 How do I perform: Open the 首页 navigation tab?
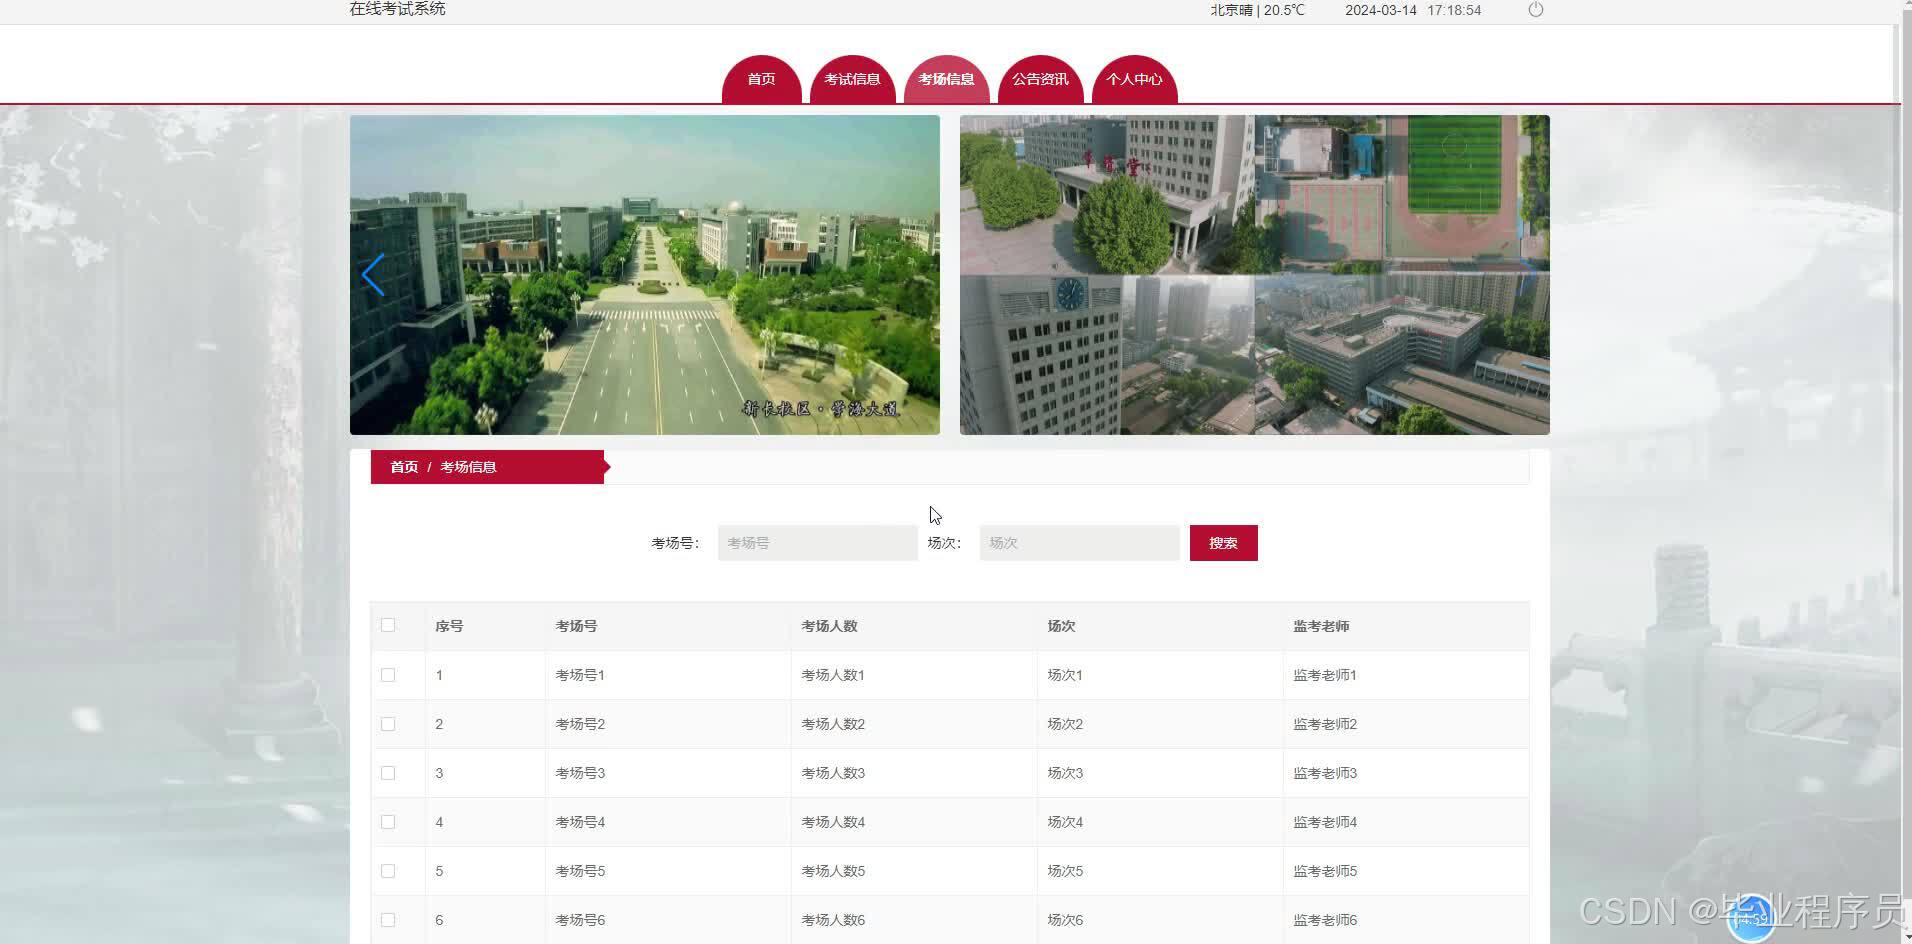[761, 79]
